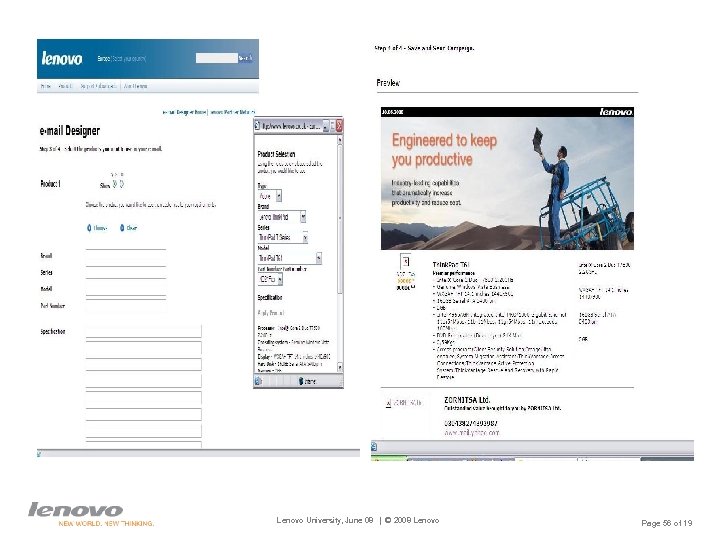Open the Series dropdown showing ThinkPad T Series
Image resolution: width=720 pixels, height=540 pixels.
[x=283, y=237]
